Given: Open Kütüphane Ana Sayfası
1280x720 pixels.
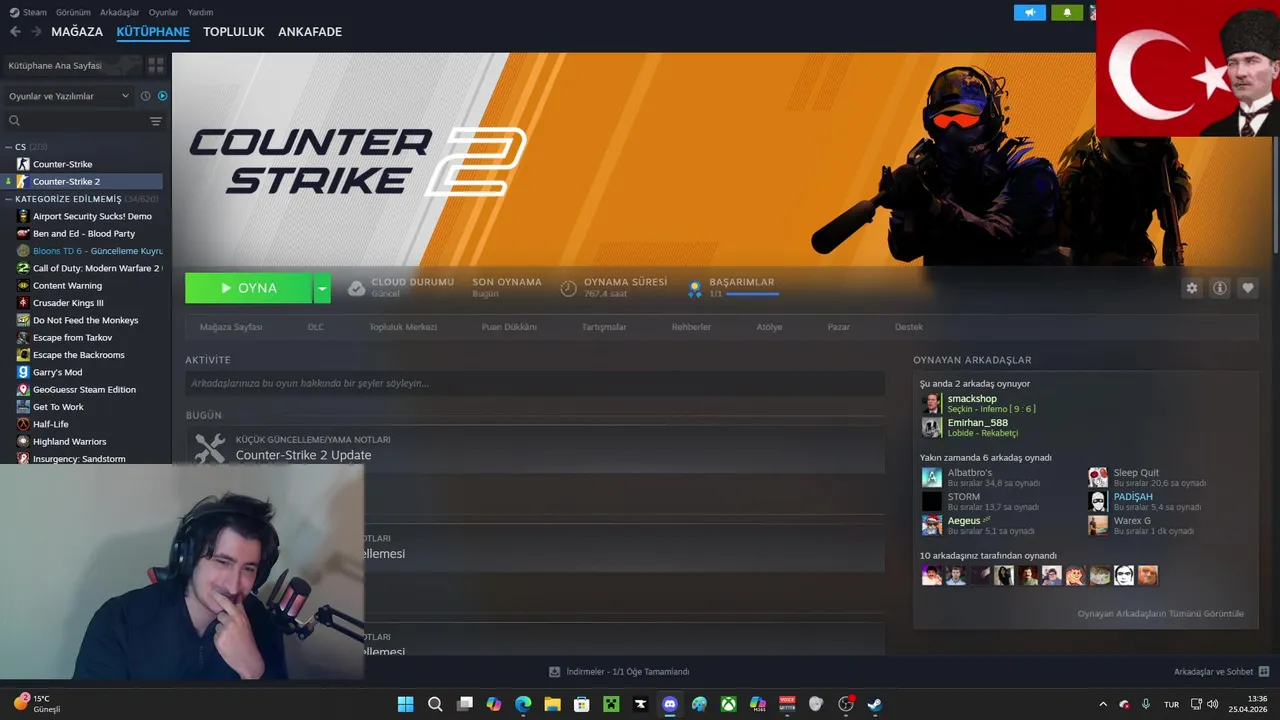Looking at the screenshot, I should [71, 65].
